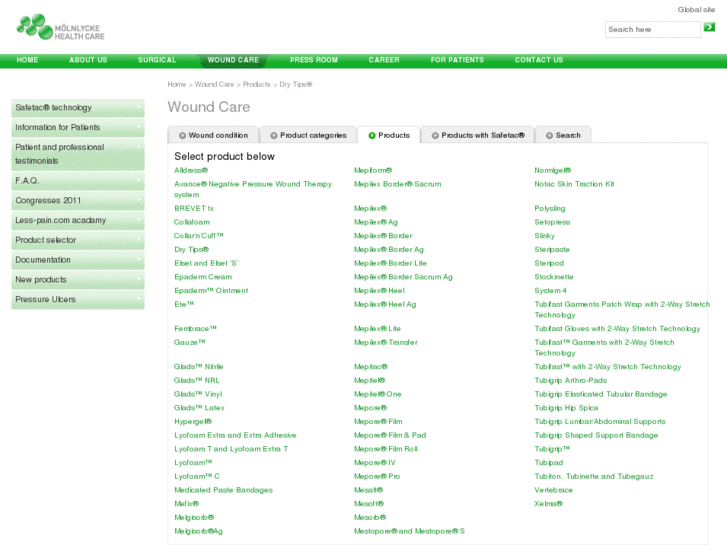Click the Mölnlycke Health Care logo
This screenshot has height=545, width=727.
coord(60,27)
